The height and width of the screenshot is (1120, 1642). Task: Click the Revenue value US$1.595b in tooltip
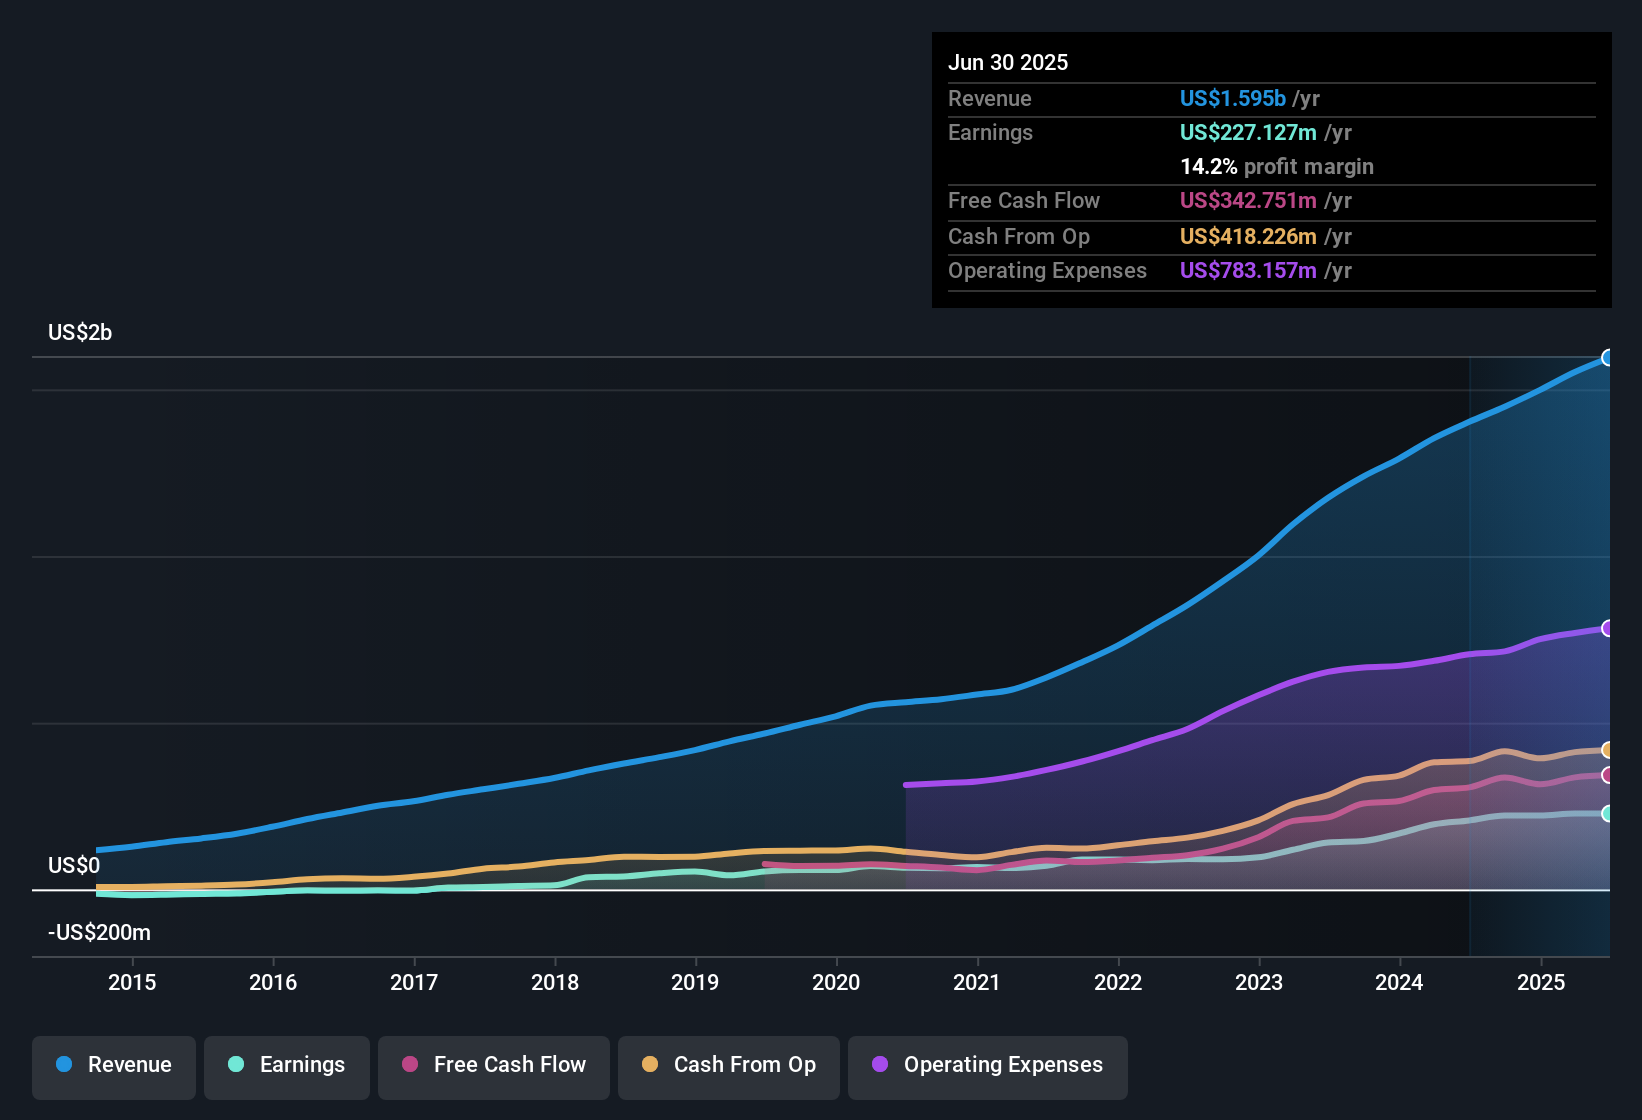click(x=1232, y=99)
